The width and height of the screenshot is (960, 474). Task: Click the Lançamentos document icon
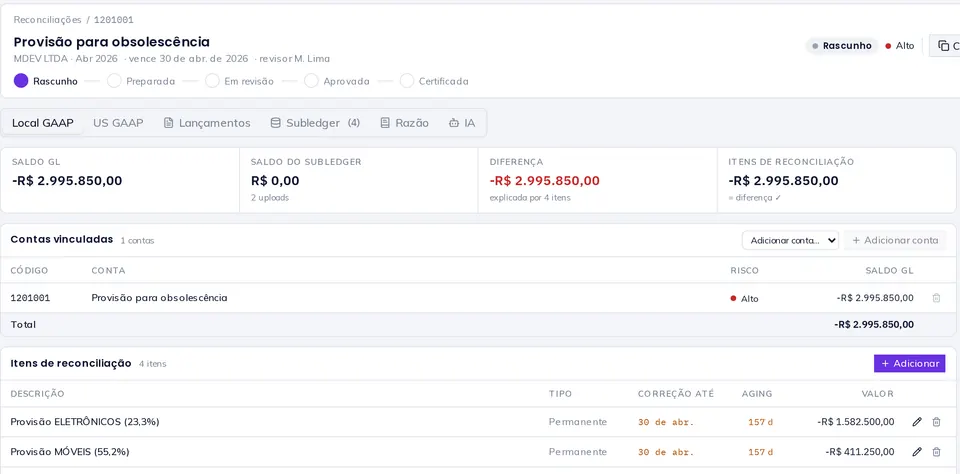click(x=168, y=123)
